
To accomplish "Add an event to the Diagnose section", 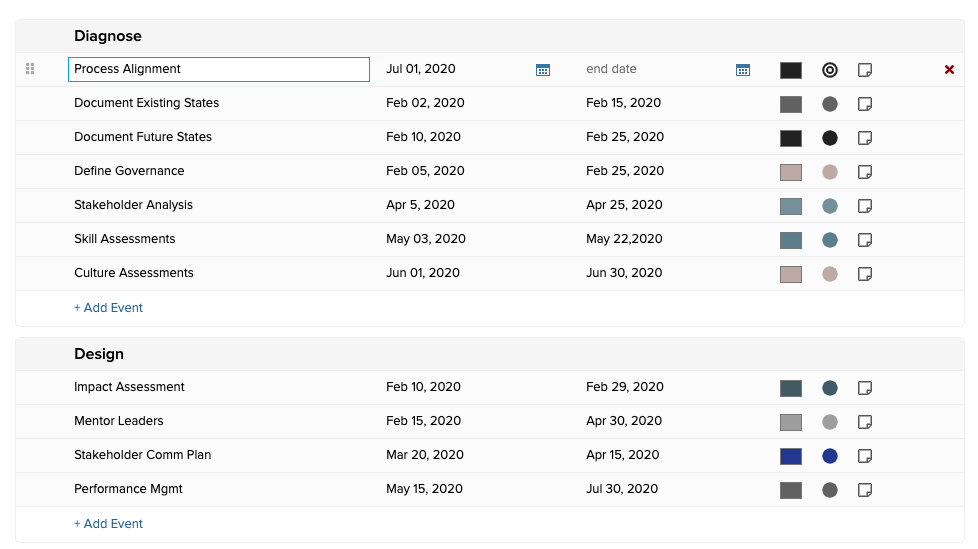I will click(109, 308).
